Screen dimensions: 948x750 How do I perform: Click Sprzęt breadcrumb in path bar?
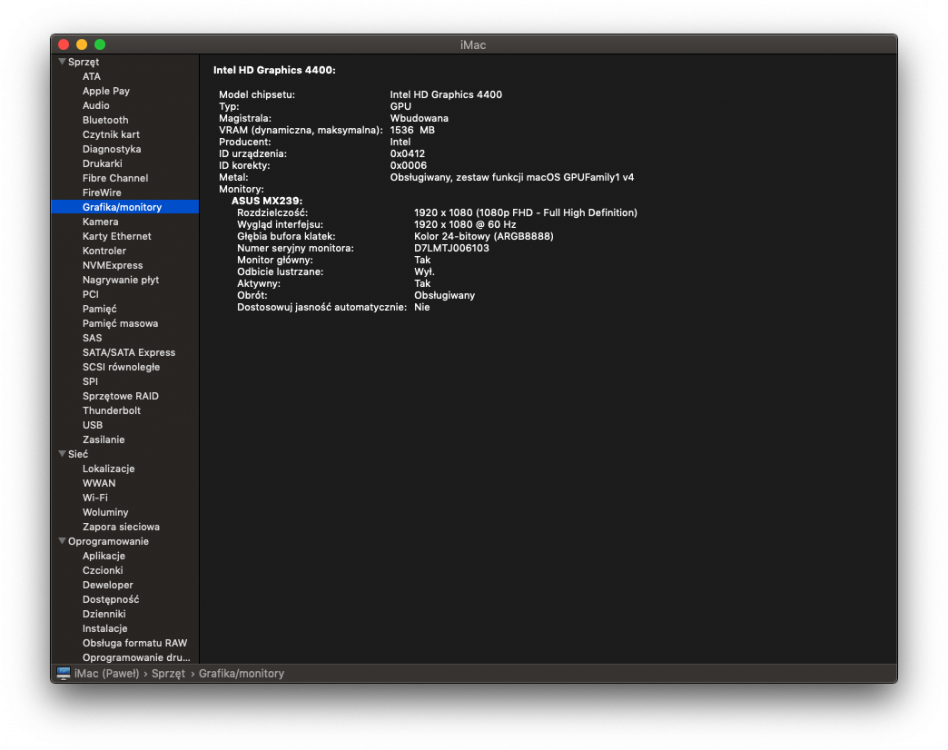[x=168, y=673]
